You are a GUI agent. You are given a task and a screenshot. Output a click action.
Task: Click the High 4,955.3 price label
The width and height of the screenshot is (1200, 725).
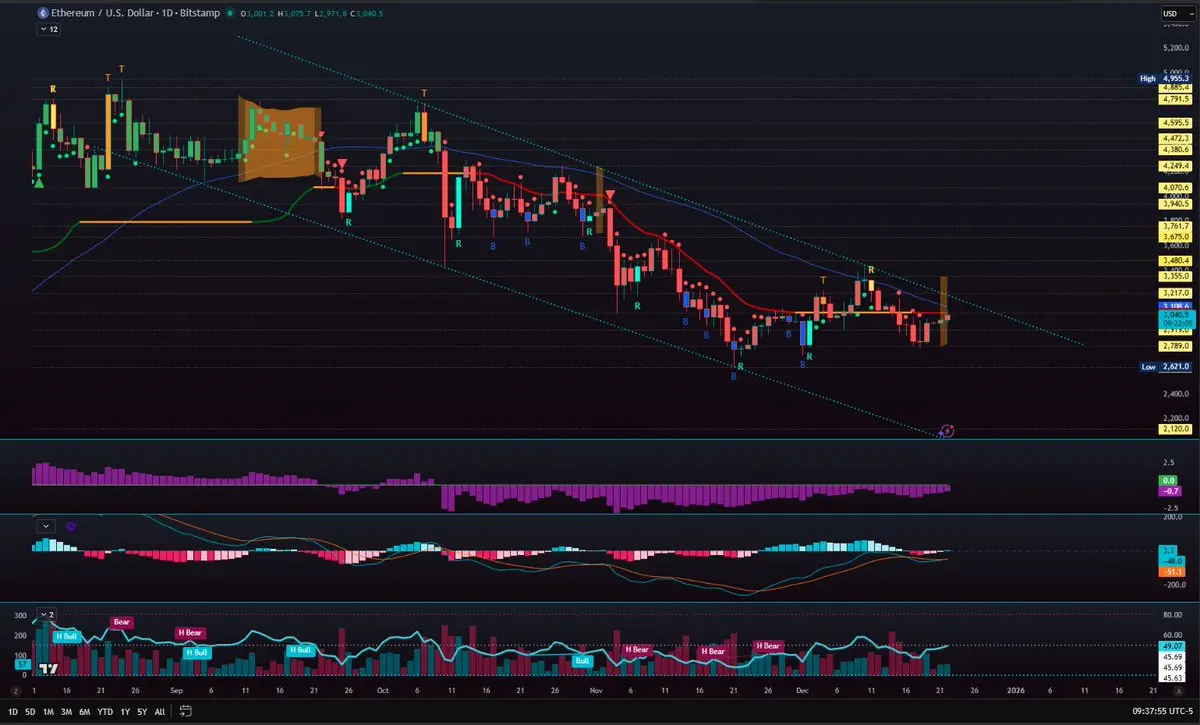pyautogui.click(x=1165, y=78)
